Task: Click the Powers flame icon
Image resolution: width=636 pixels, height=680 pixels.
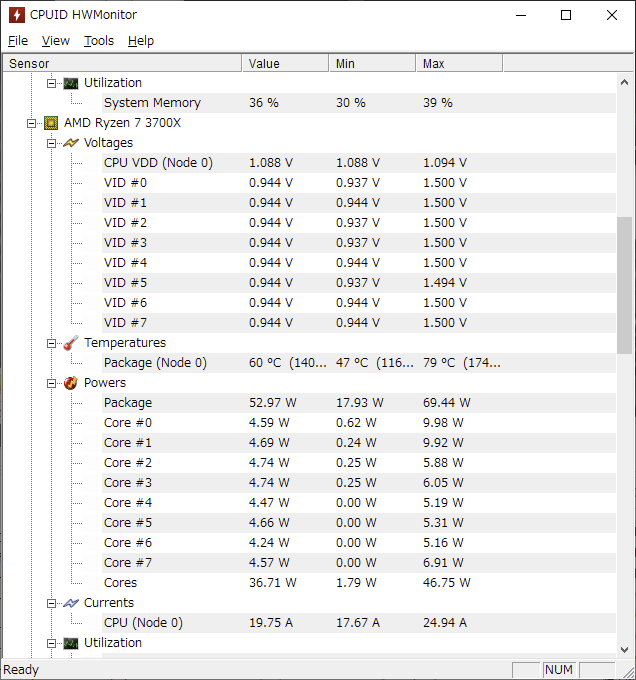Action: 71,383
